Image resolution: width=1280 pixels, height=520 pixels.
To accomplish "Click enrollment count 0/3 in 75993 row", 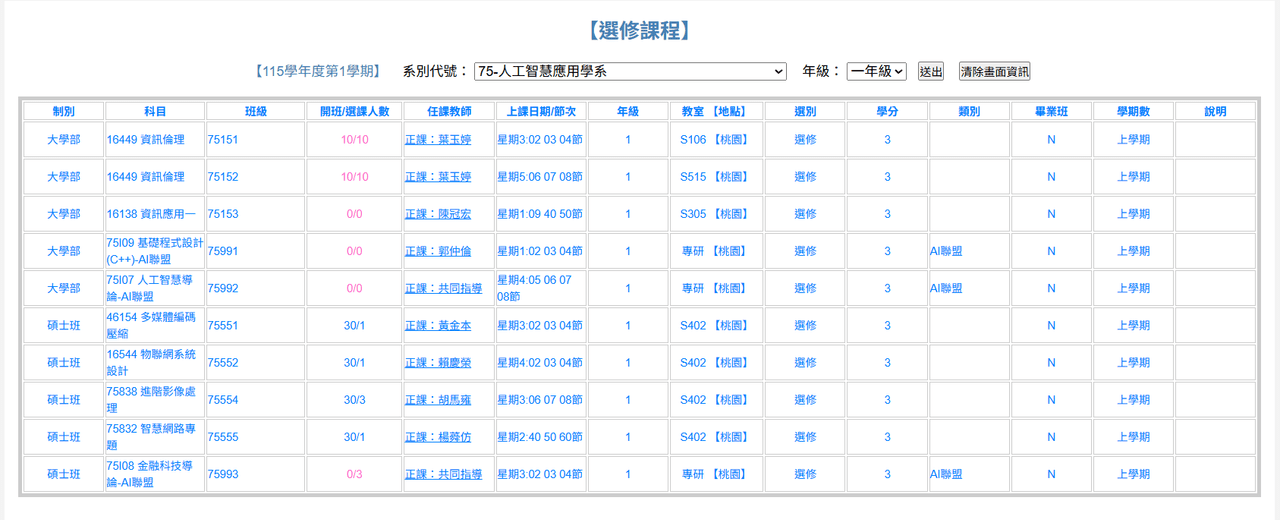I will [355, 474].
